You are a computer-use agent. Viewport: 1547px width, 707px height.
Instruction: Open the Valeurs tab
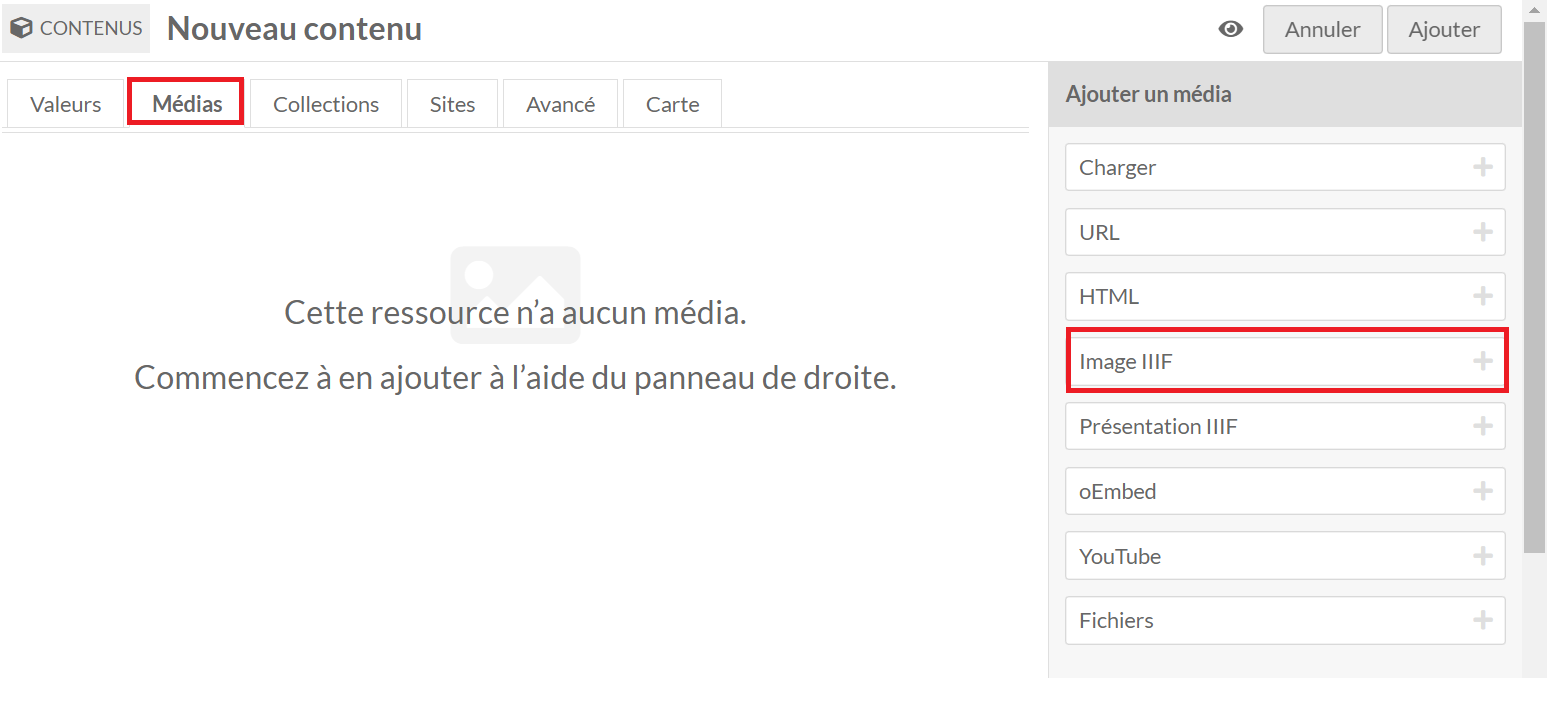(66, 104)
